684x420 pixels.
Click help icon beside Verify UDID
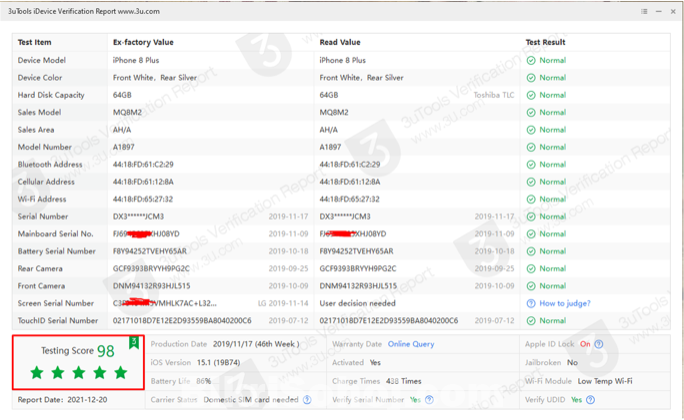pos(590,400)
